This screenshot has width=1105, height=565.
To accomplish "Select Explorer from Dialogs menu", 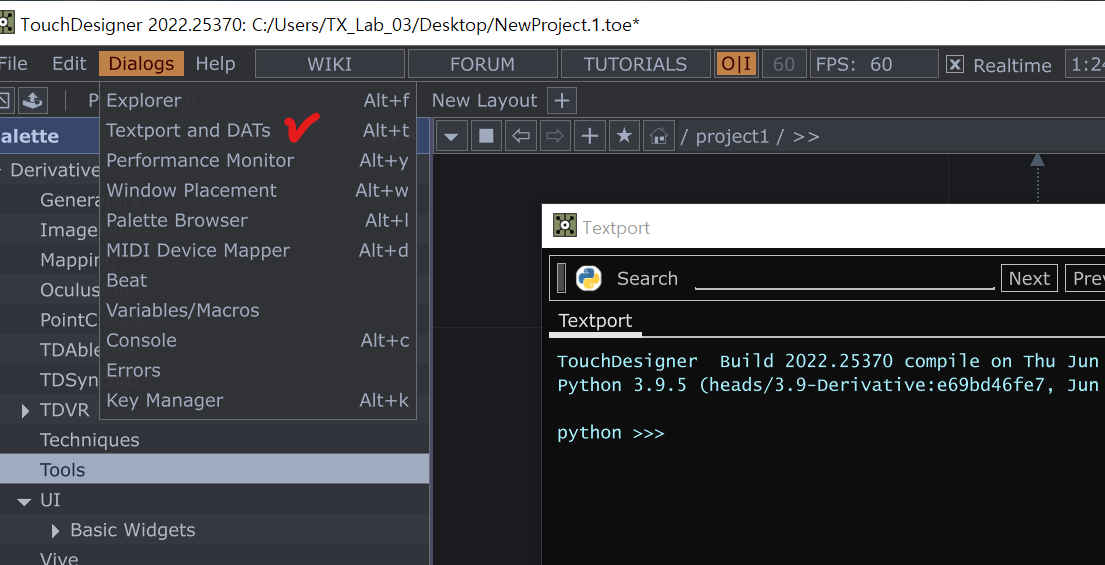I will [x=258, y=100].
